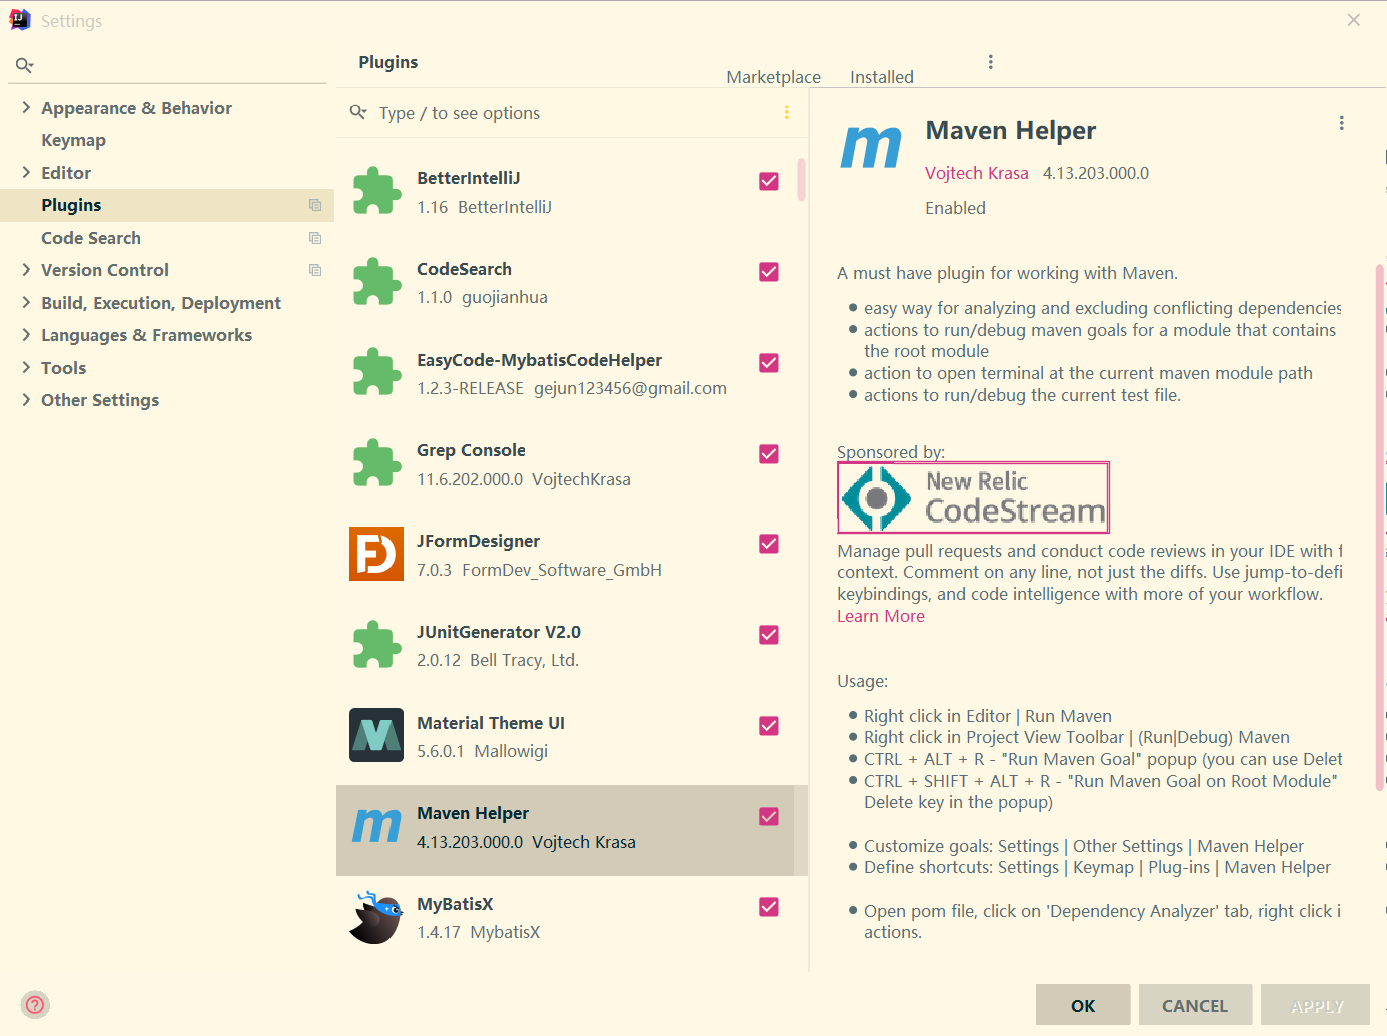Viewport: 1387px width, 1036px height.
Task: Expand the Tools settings group
Action: pos(26,367)
